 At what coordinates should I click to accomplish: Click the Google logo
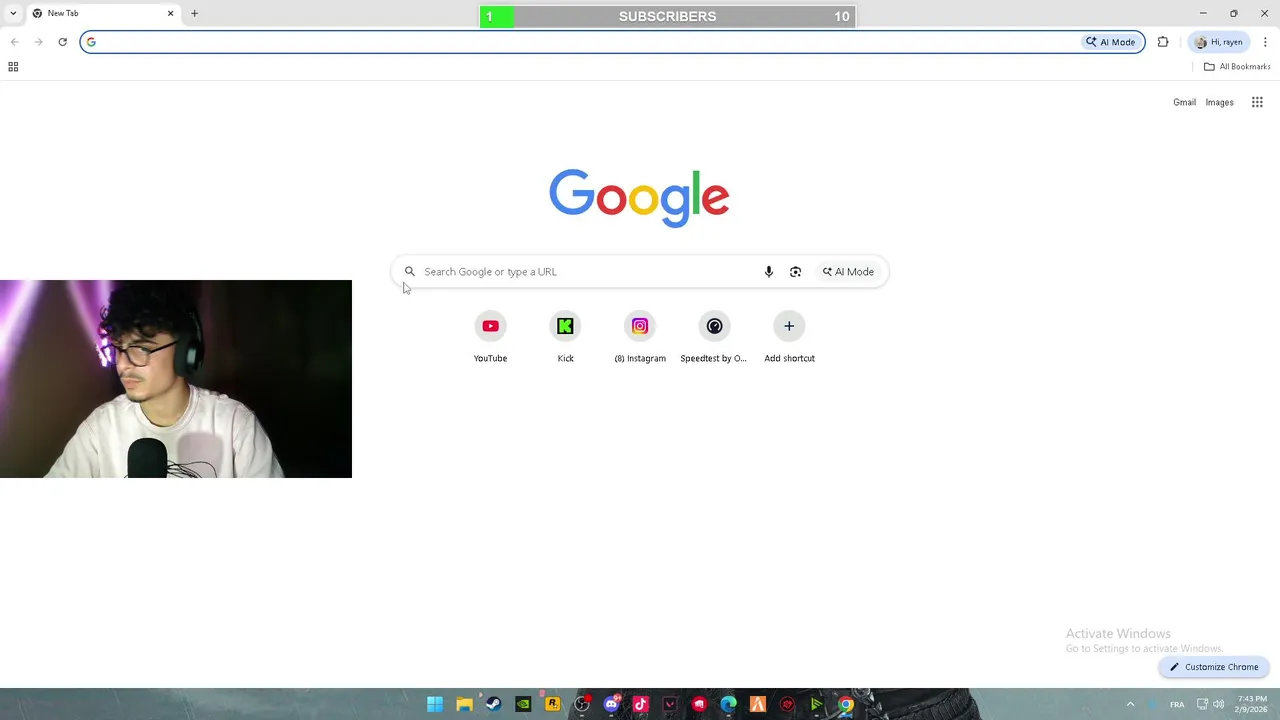point(639,197)
